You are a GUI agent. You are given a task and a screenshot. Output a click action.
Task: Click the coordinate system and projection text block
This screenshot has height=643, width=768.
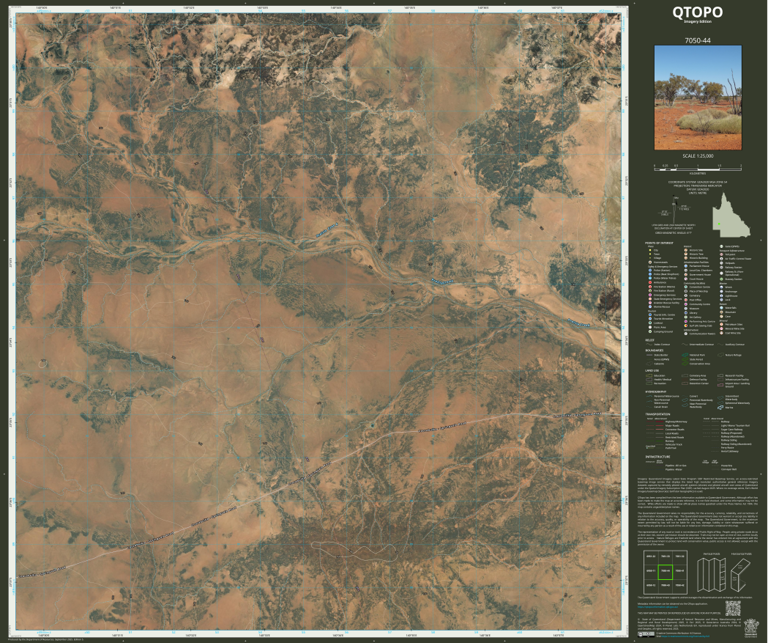tap(697, 188)
